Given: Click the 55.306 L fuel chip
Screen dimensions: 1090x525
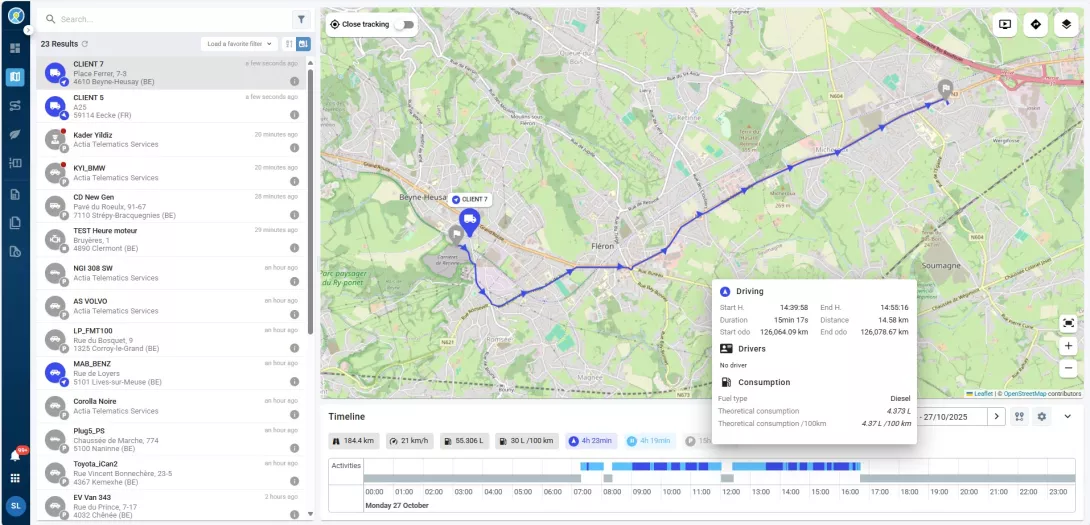Looking at the screenshot, I should tap(465, 441).
